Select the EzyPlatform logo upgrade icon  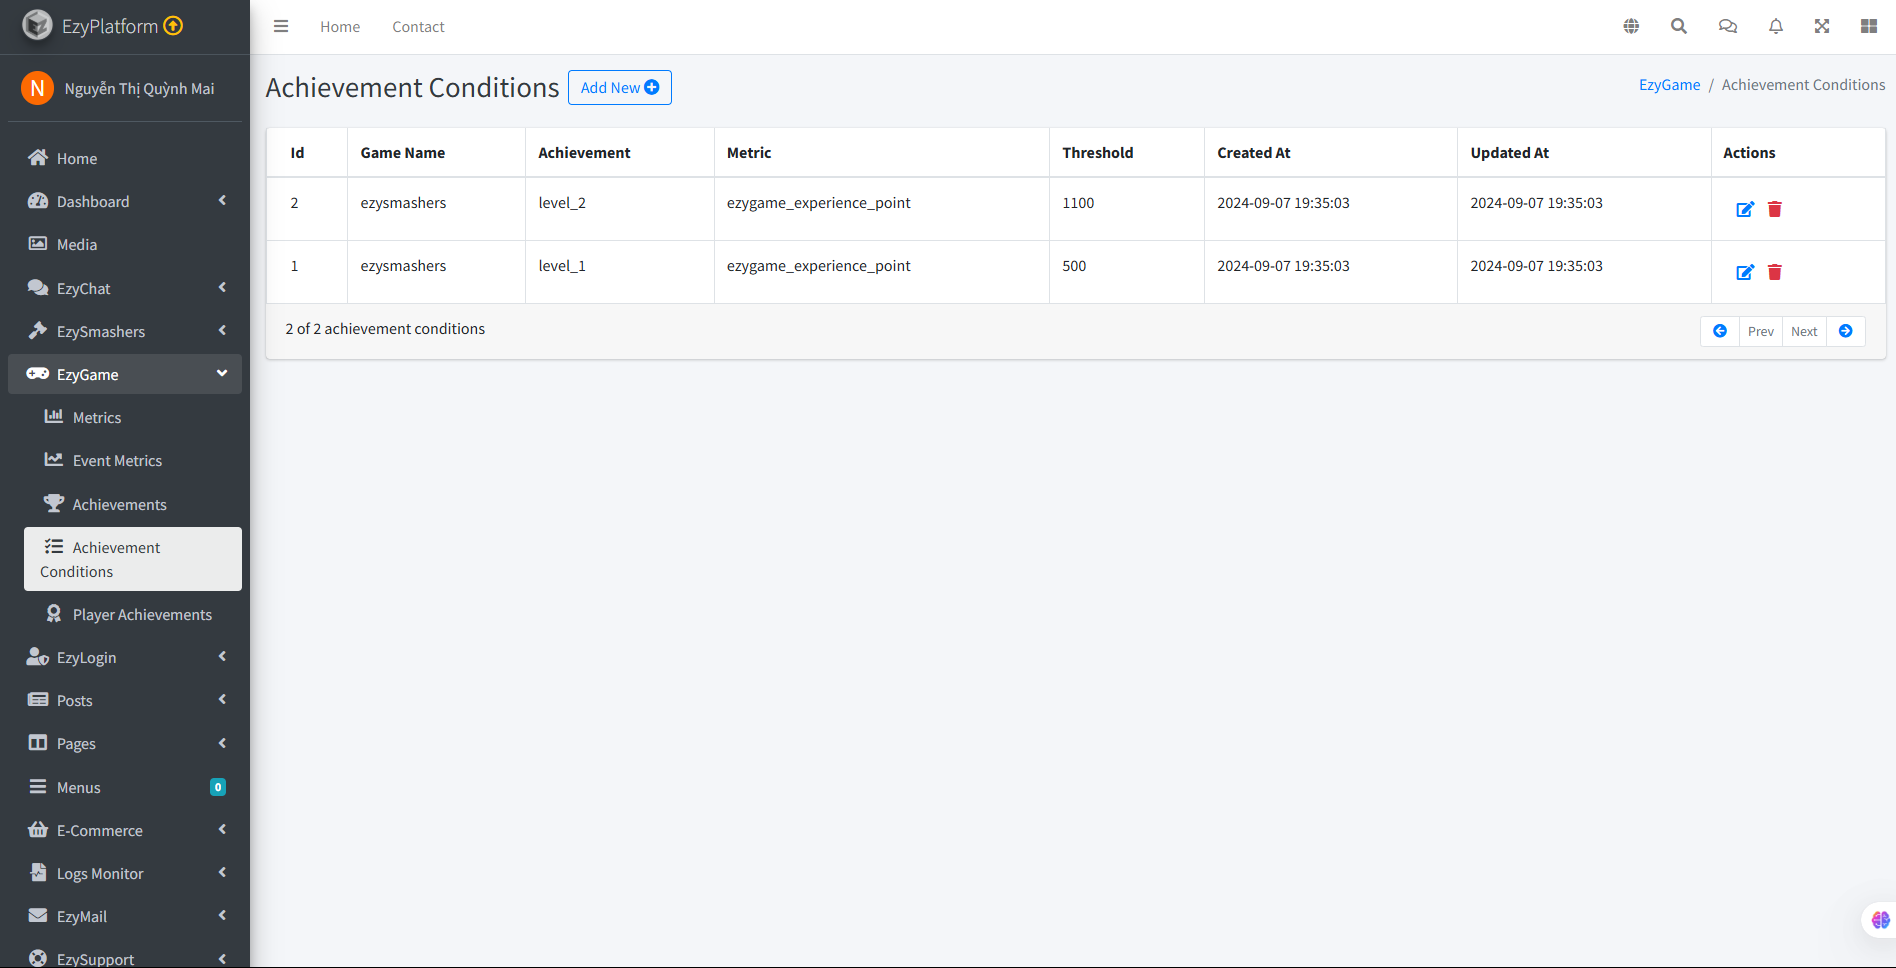coord(174,25)
